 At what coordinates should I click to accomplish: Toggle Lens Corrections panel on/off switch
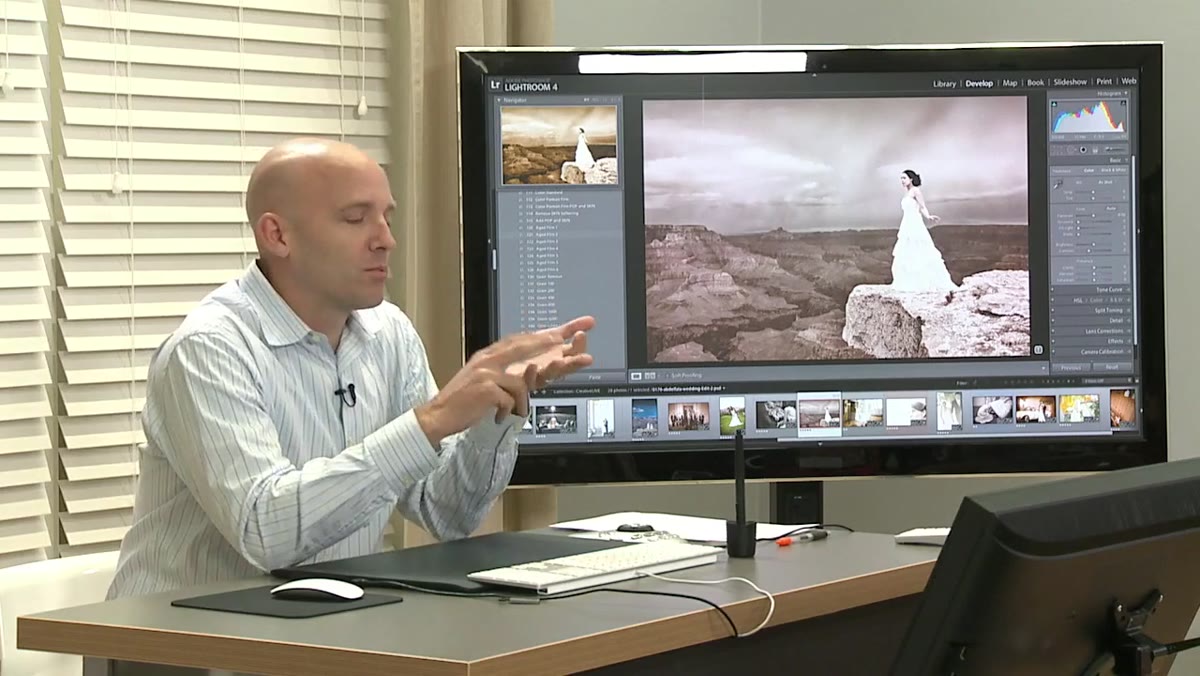coord(1052,331)
